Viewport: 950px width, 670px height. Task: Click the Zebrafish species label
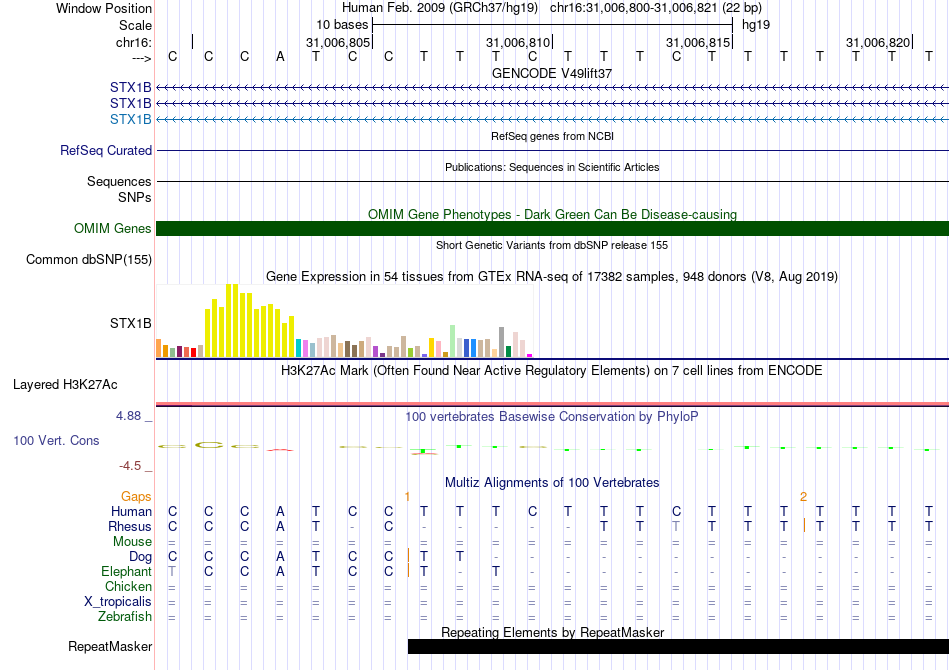(125, 616)
